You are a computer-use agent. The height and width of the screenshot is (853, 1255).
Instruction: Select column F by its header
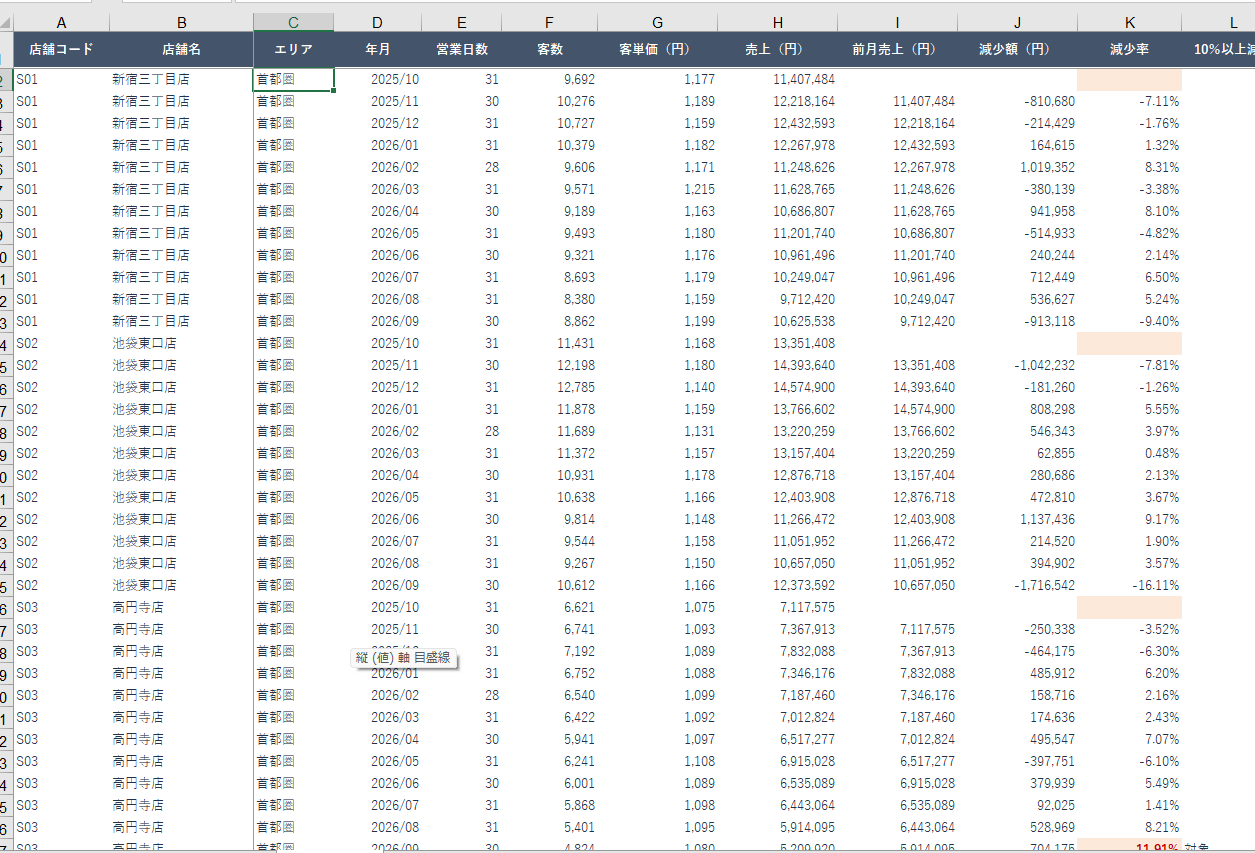coord(549,22)
